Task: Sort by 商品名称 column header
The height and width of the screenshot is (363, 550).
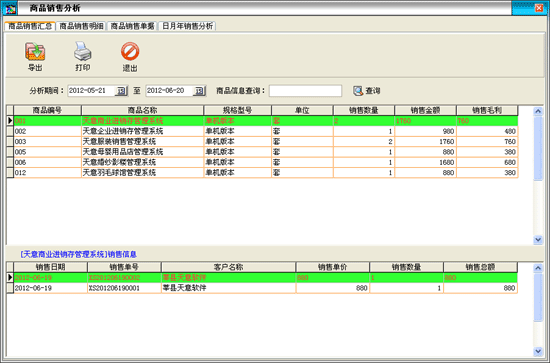Action: [142, 110]
